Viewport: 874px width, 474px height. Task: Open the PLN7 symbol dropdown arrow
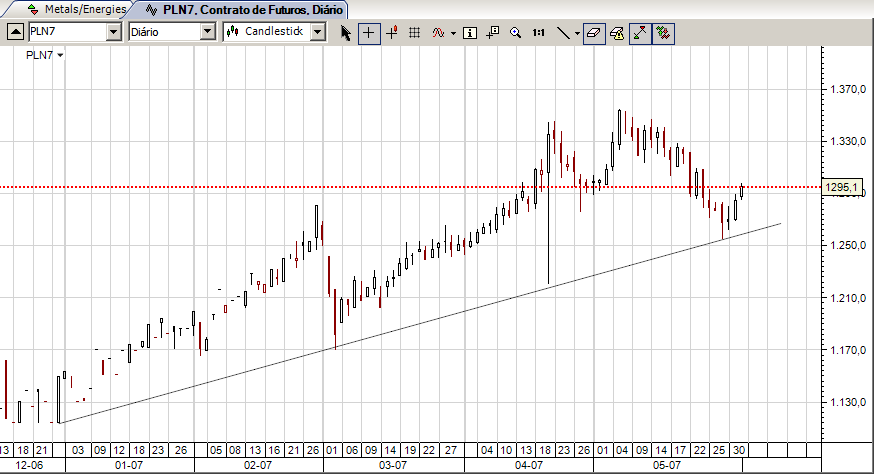point(114,32)
